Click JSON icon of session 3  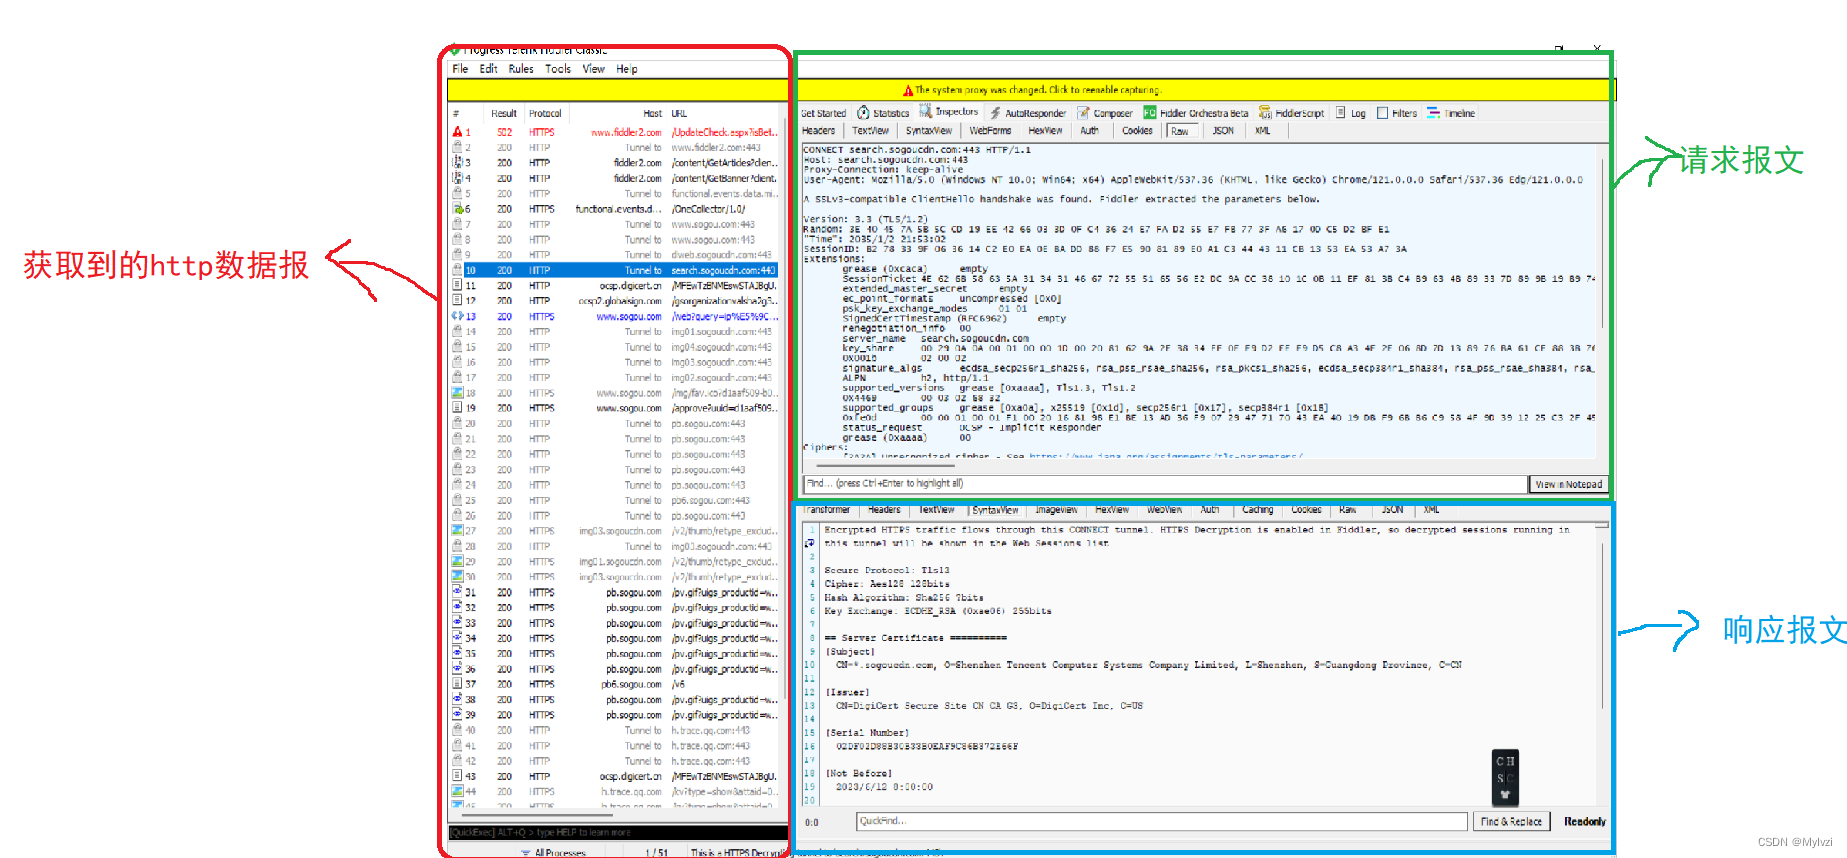(x=458, y=162)
